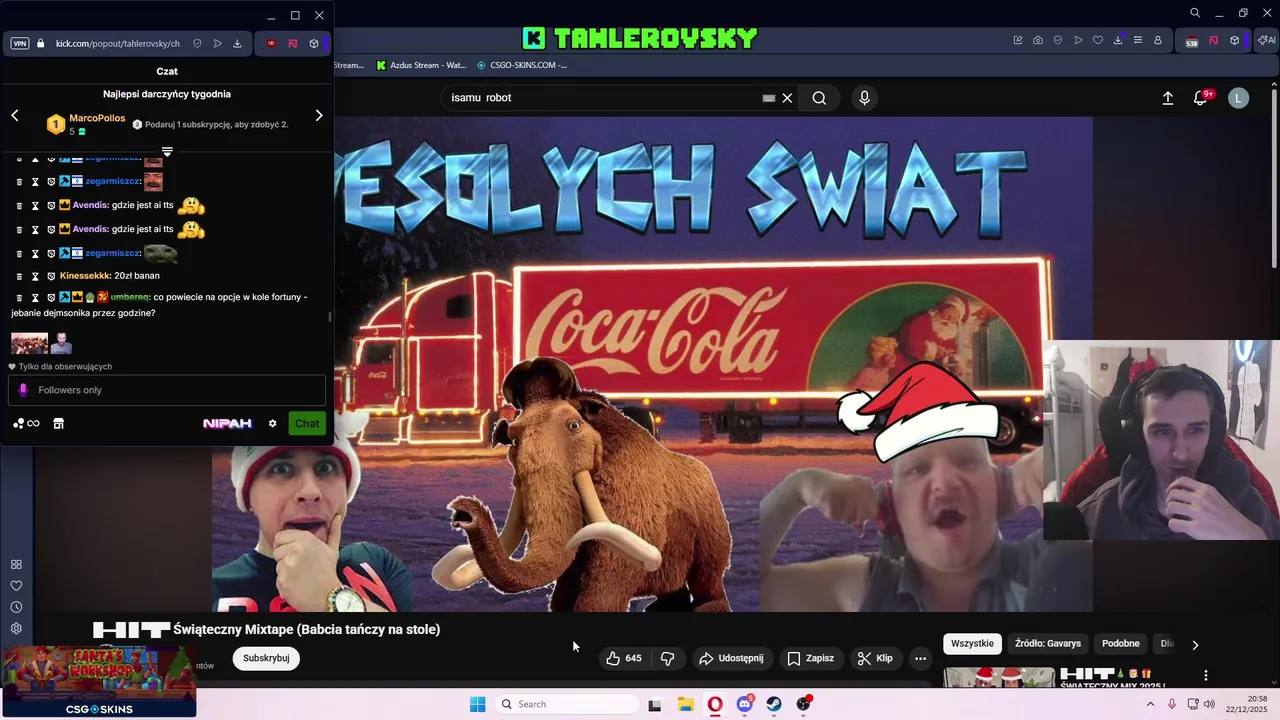Open chat settings gear icon

click(272, 423)
